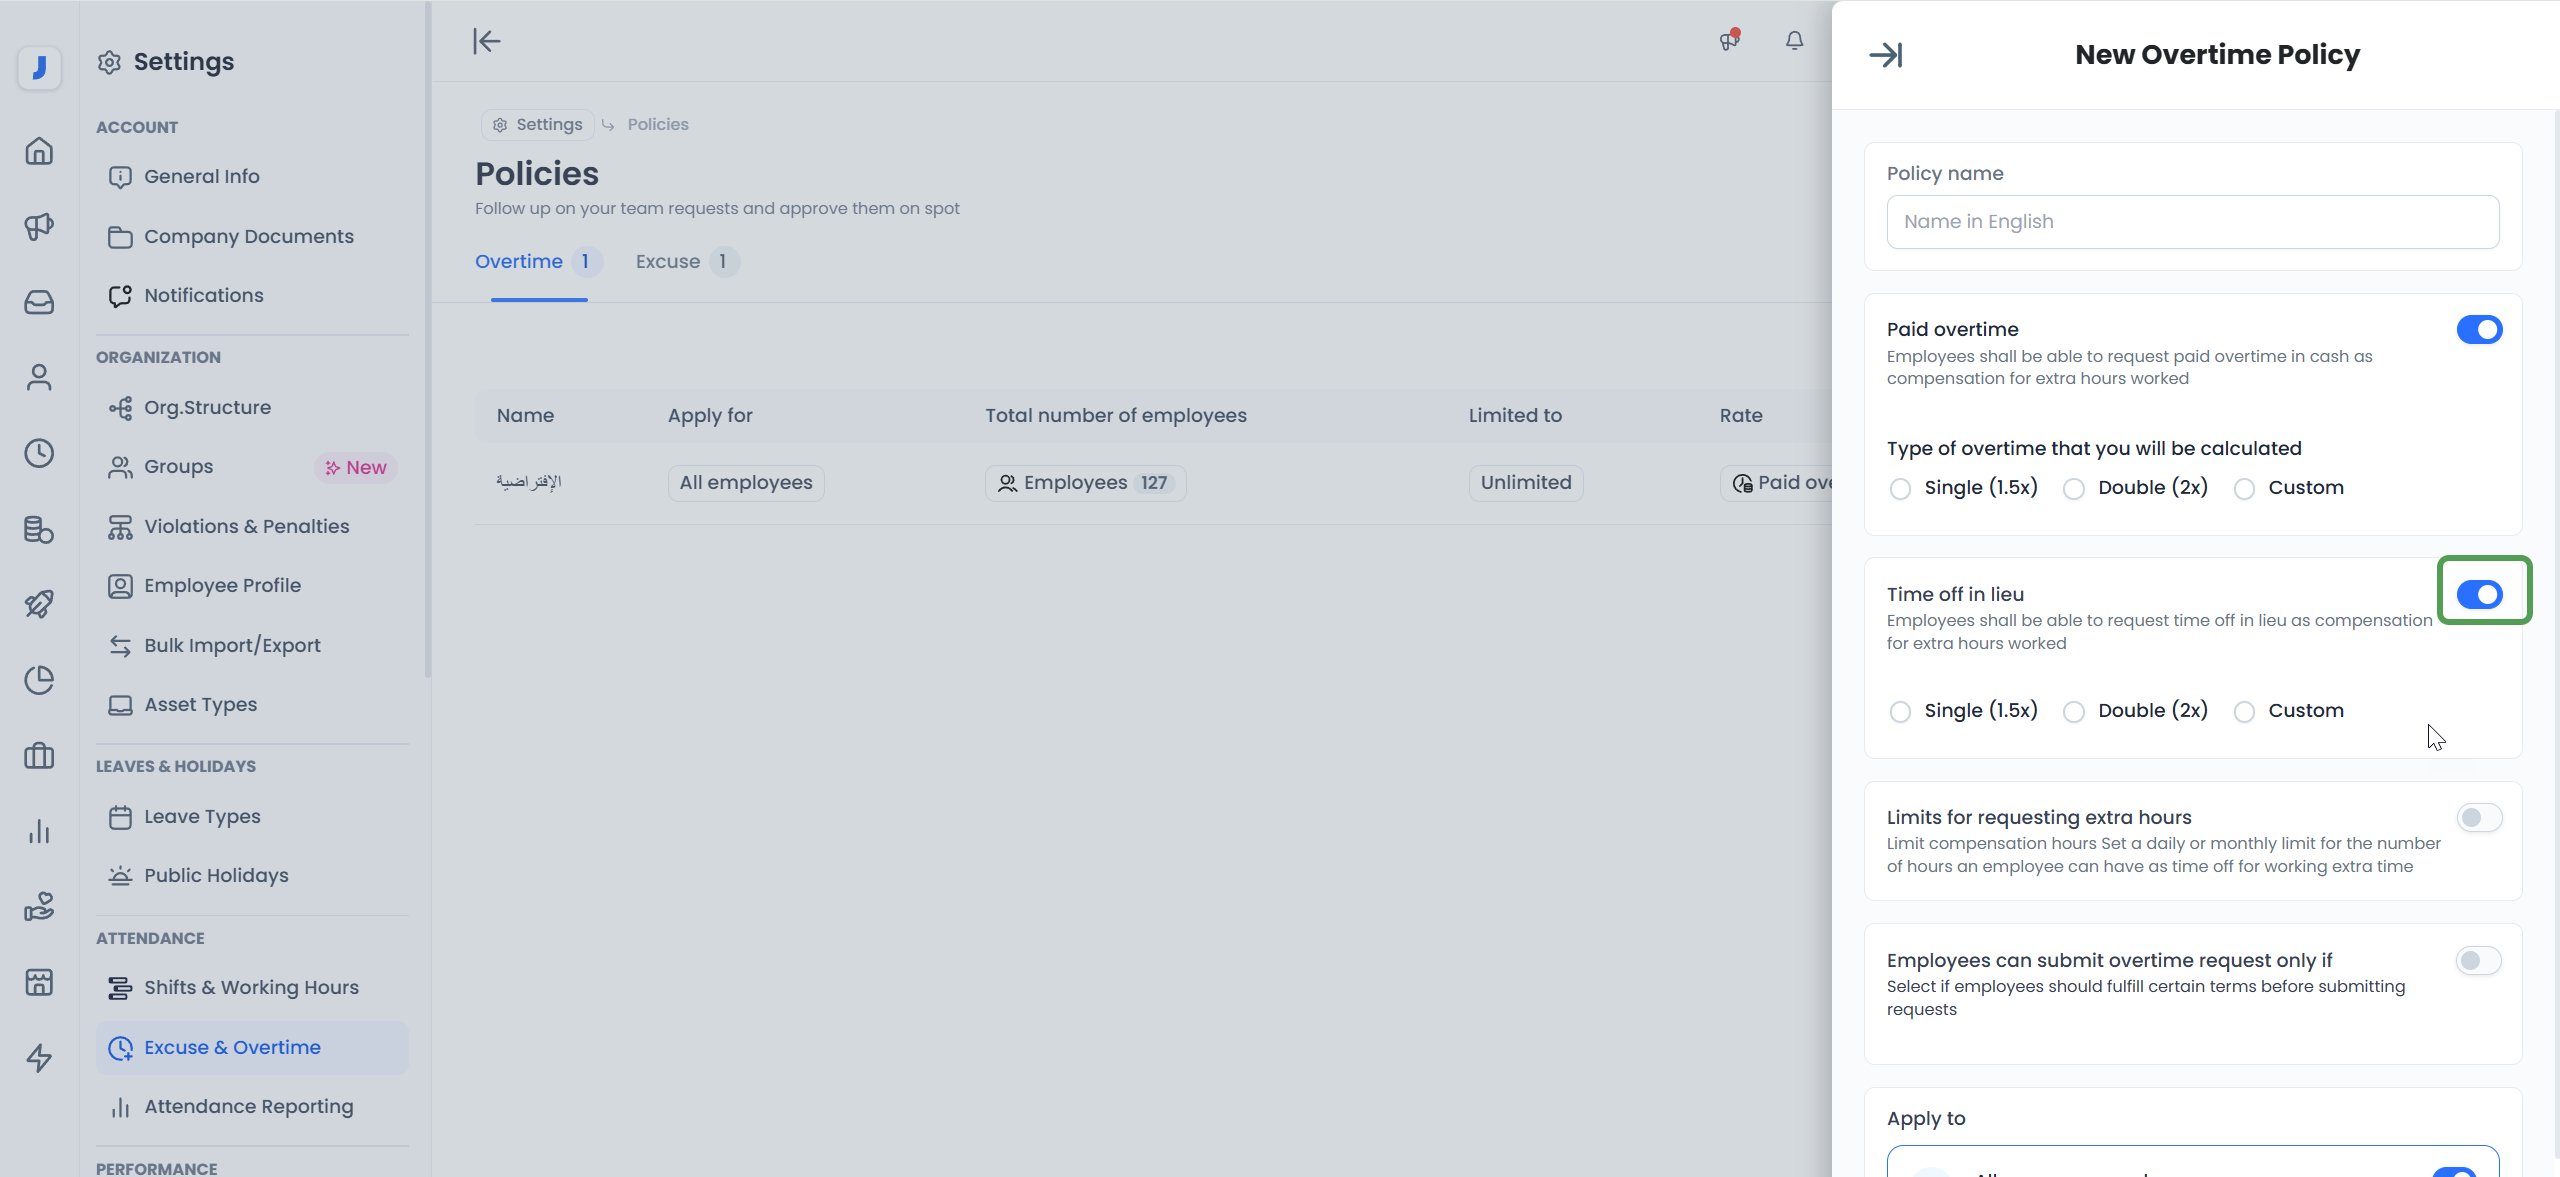Open the briefcase icon in left rail
The width and height of the screenshot is (2560, 1177).
(x=39, y=755)
